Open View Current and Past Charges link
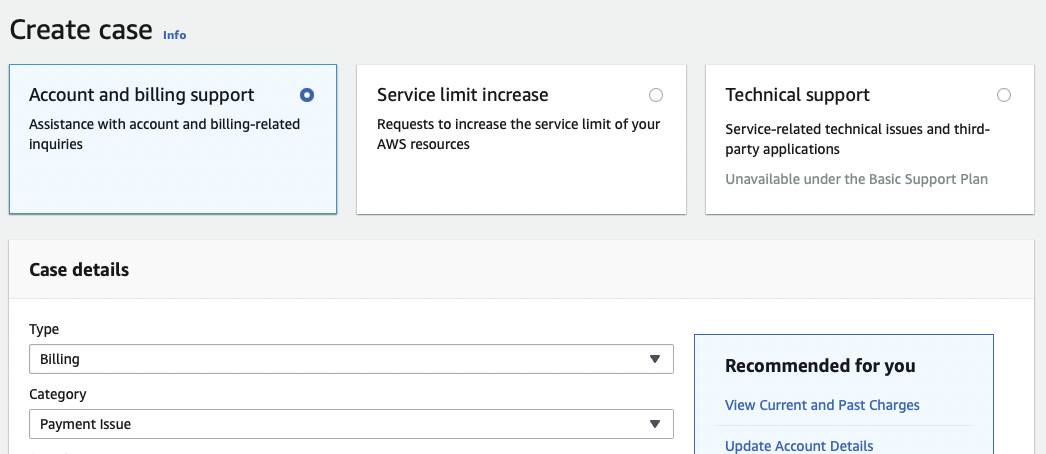This screenshot has height=454, width=1046. [x=822, y=405]
